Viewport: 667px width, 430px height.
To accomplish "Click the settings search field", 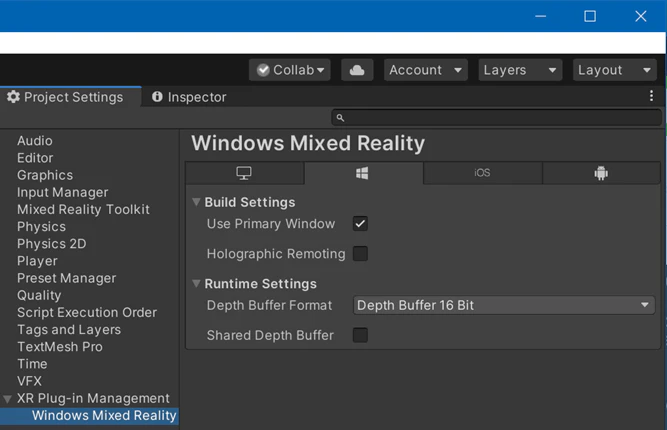I will click(496, 117).
